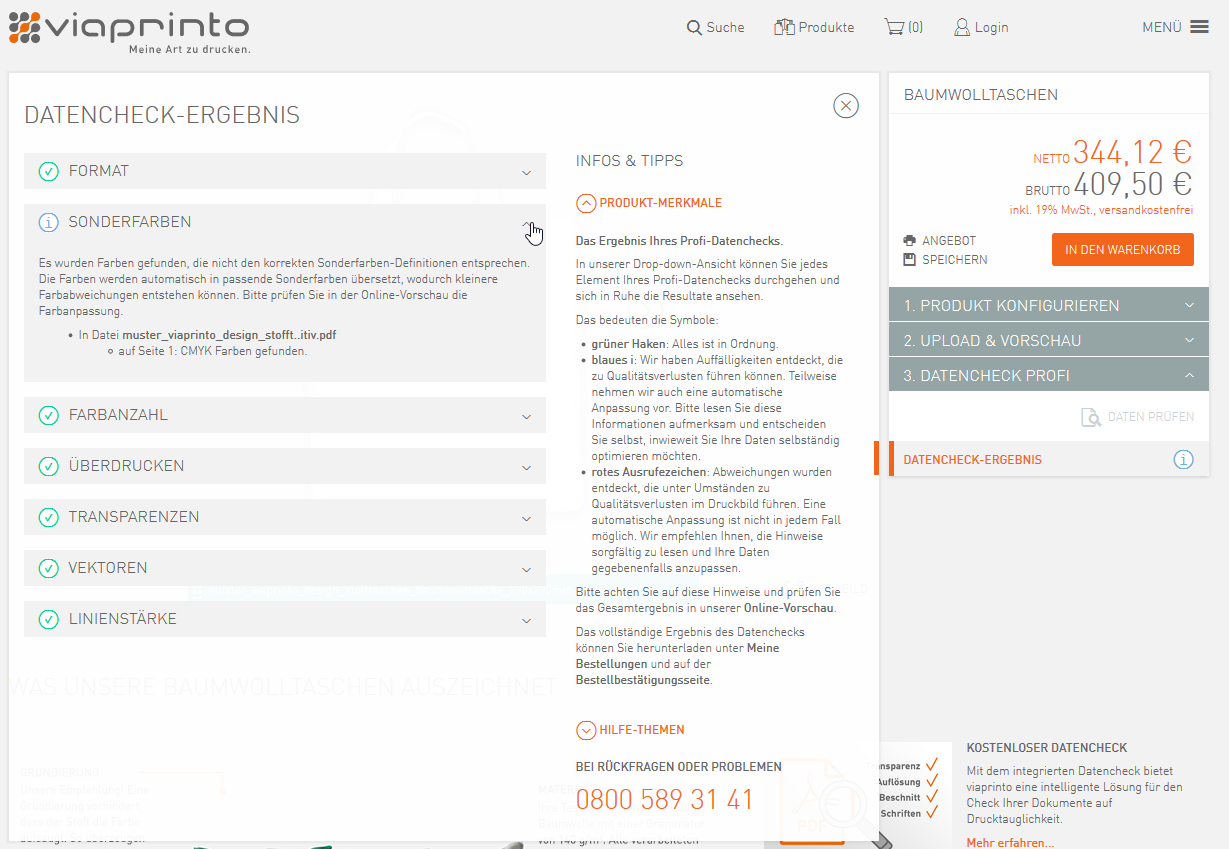1229x849 pixels.
Task: Expand step 1. PRODUKT KONFIGURIEREN
Action: (x=1049, y=305)
